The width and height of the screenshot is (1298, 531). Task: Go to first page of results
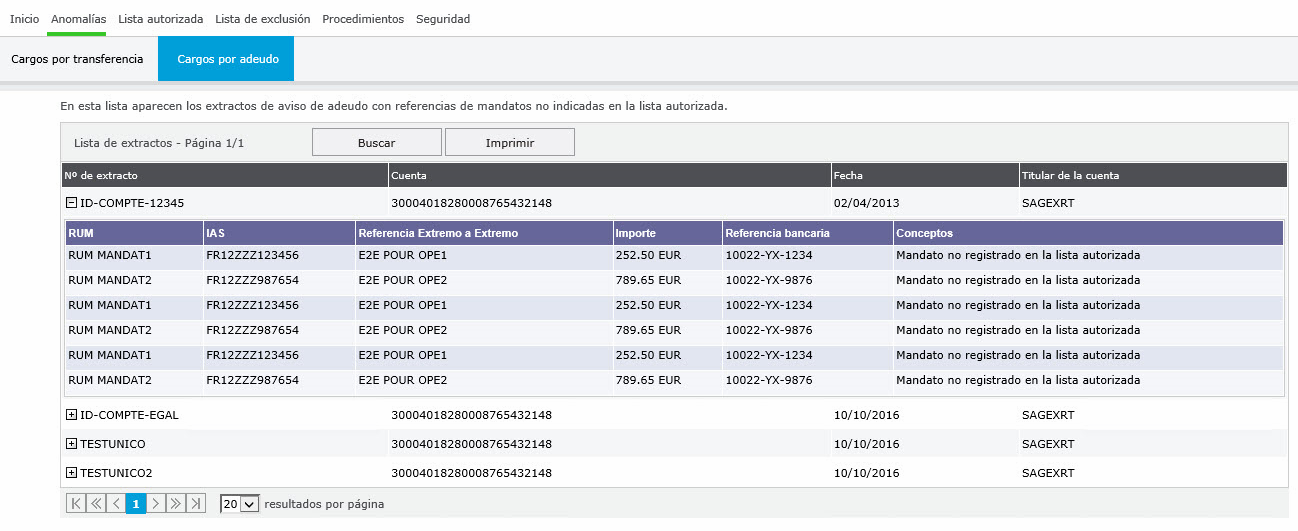click(76, 504)
